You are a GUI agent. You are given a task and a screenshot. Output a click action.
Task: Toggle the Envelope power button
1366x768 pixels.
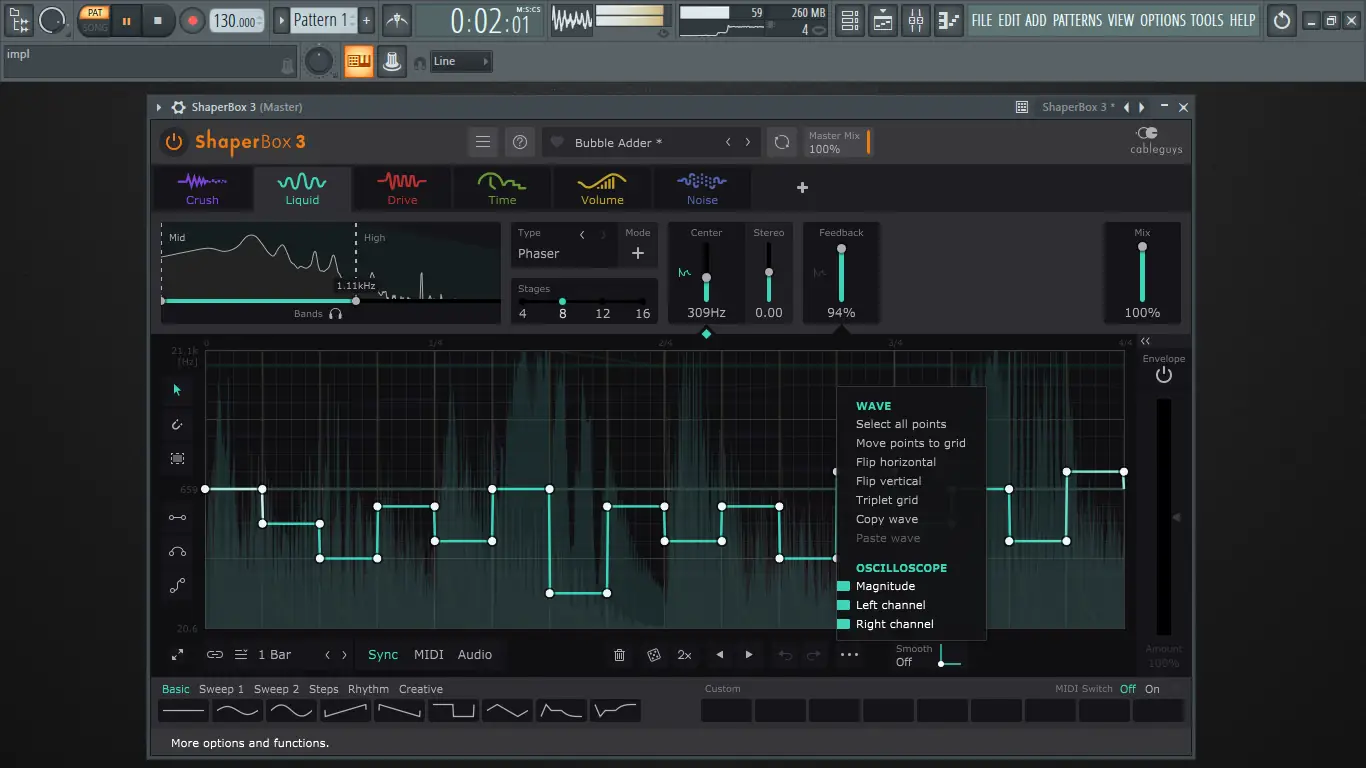coord(1163,375)
